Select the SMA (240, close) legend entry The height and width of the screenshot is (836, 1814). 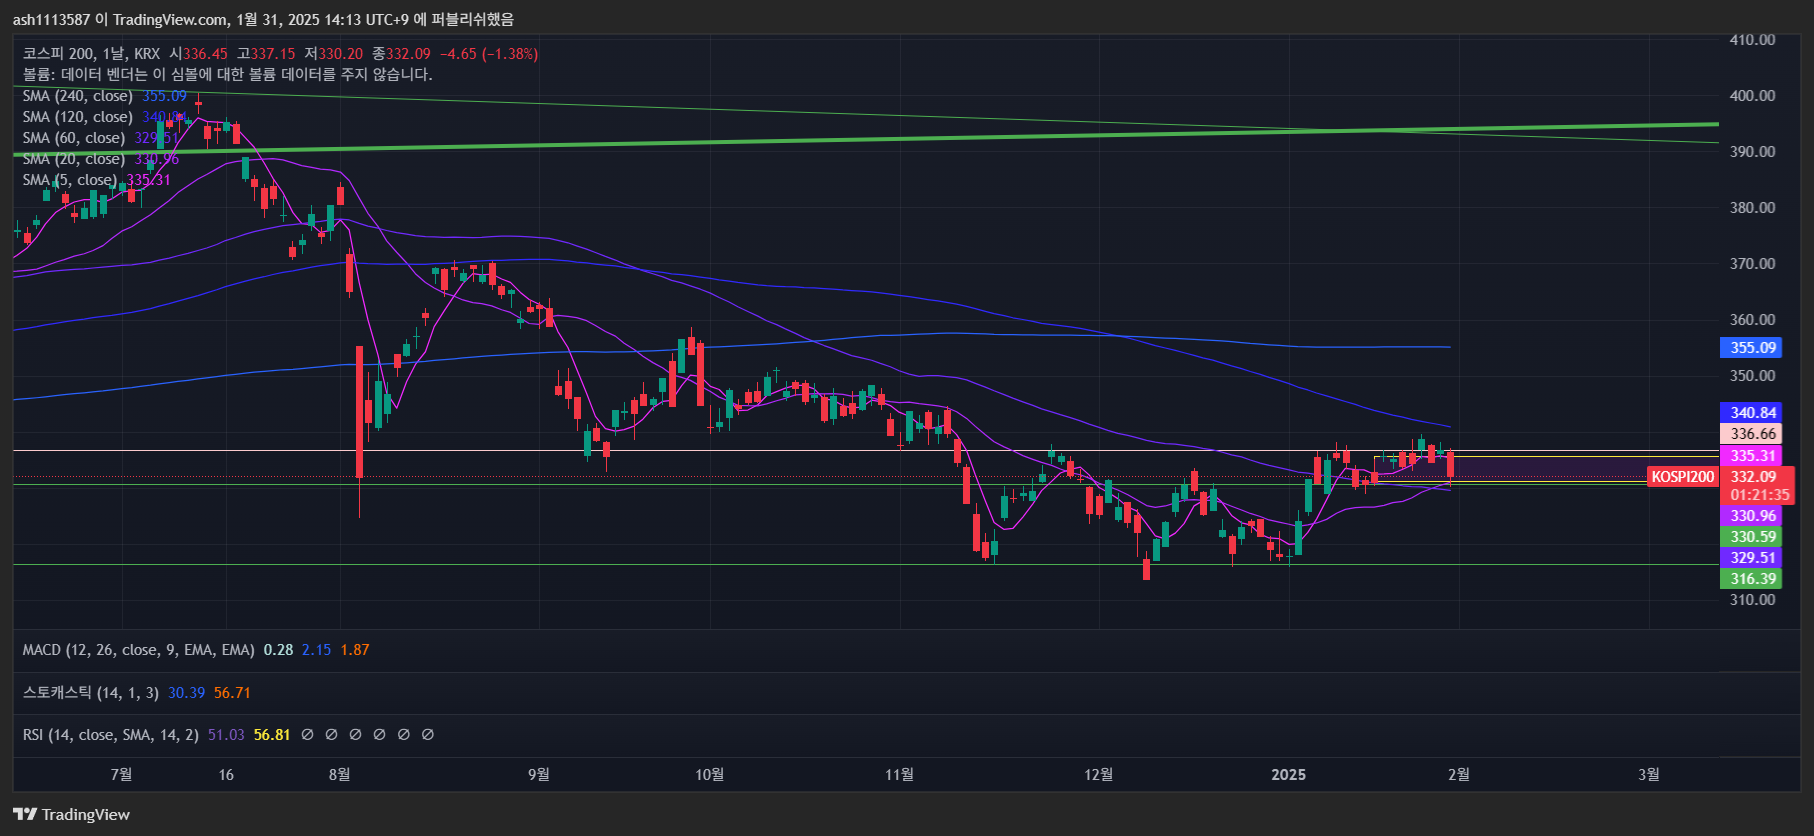77,96
